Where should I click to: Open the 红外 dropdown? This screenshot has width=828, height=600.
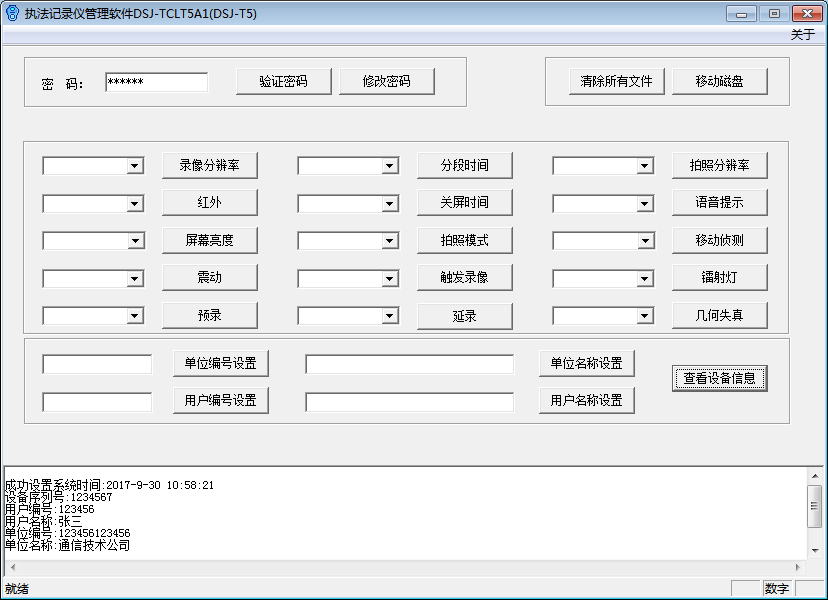tap(135, 204)
